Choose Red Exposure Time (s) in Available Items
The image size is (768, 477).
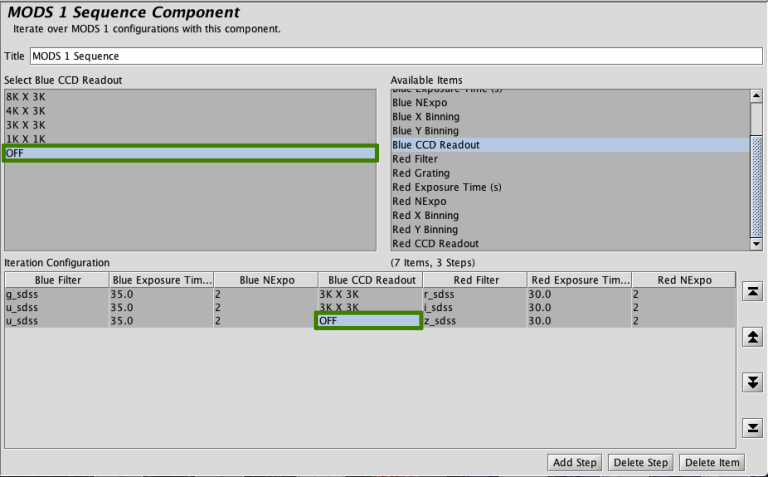[571, 187]
